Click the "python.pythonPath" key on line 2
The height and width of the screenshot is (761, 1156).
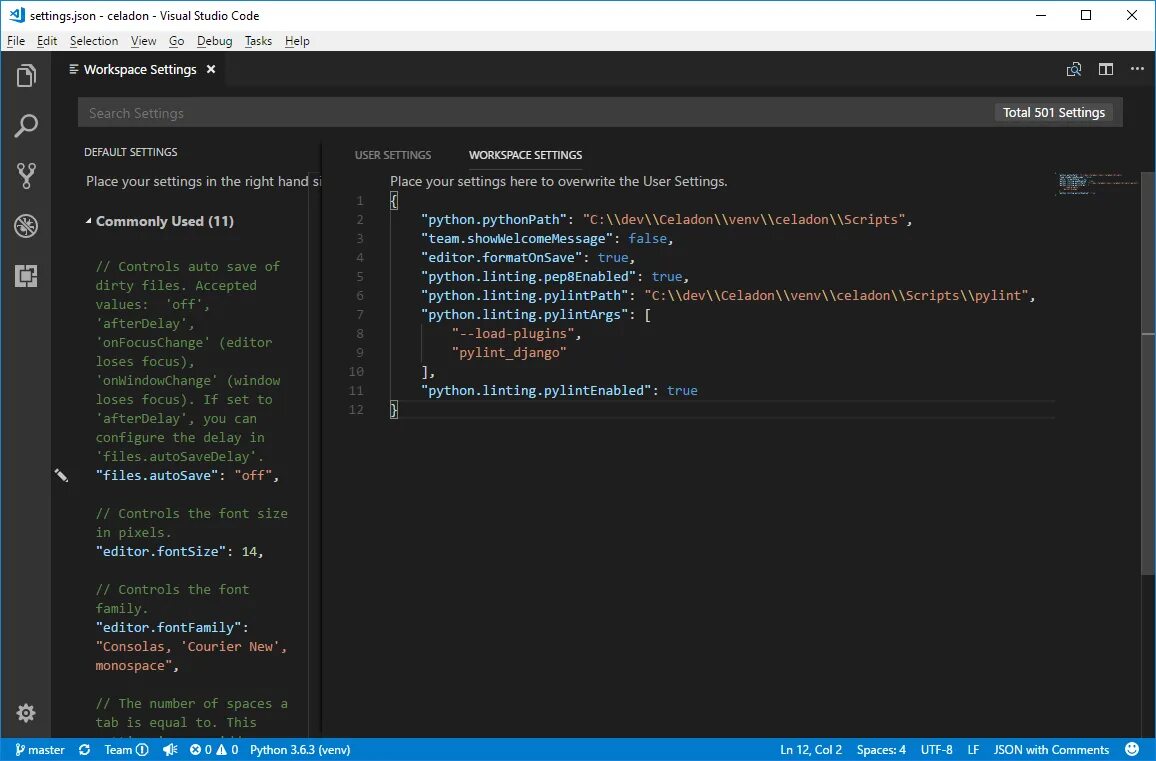tap(495, 220)
